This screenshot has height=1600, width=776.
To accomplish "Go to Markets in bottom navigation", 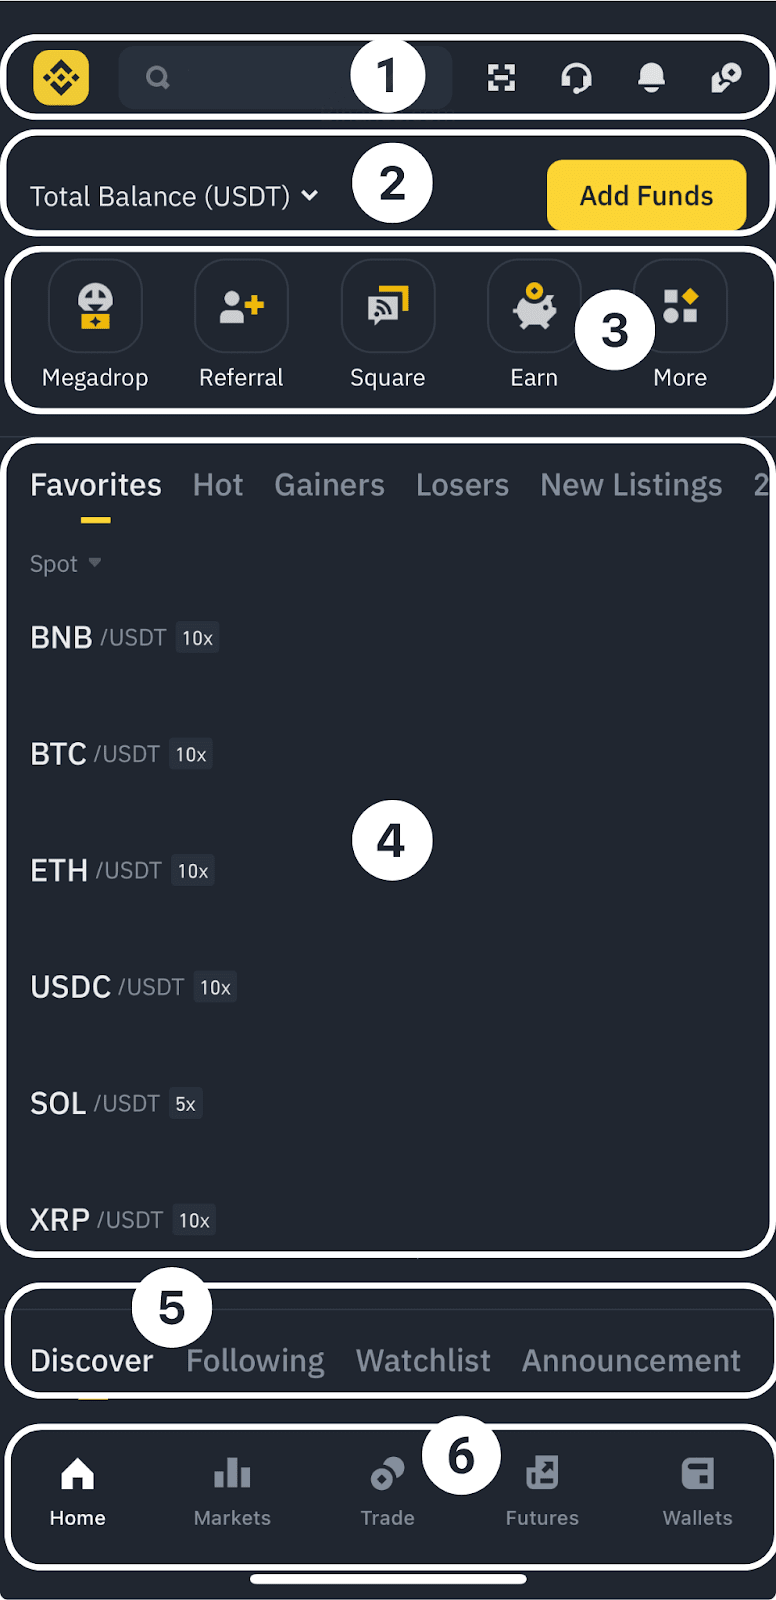I will tap(232, 1491).
